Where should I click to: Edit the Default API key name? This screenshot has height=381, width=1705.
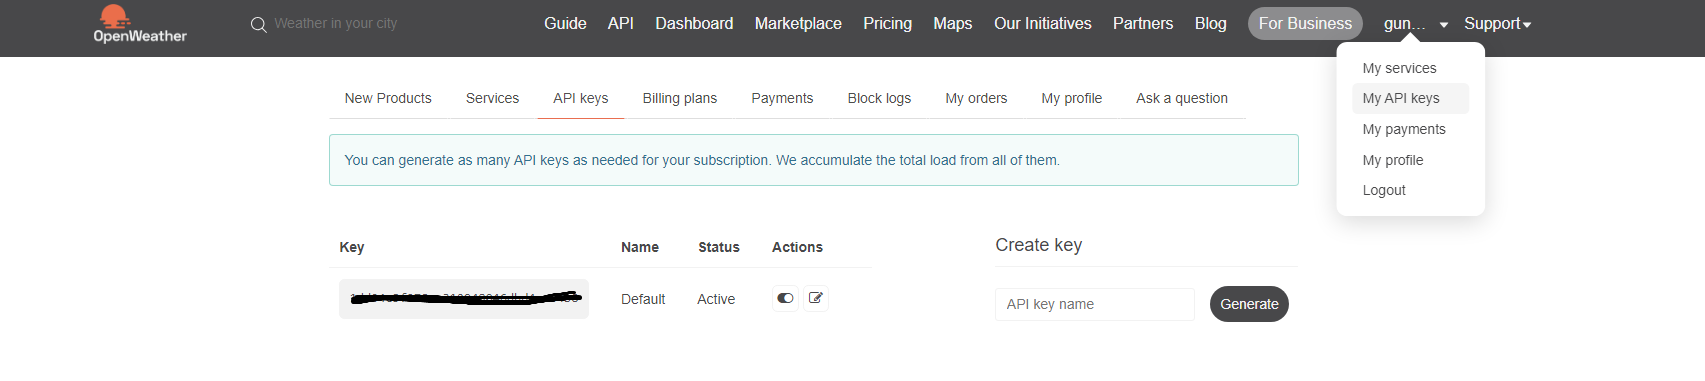(x=816, y=298)
